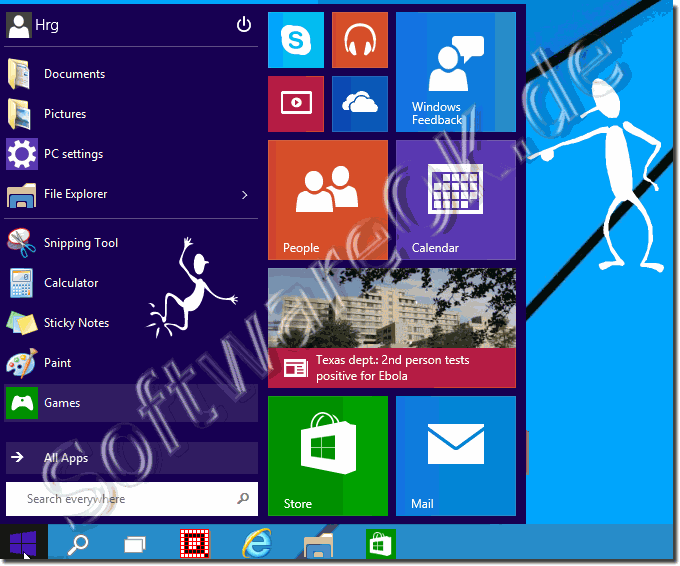
Task: Open File Explorer on the taskbar
Action: coord(318,545)
